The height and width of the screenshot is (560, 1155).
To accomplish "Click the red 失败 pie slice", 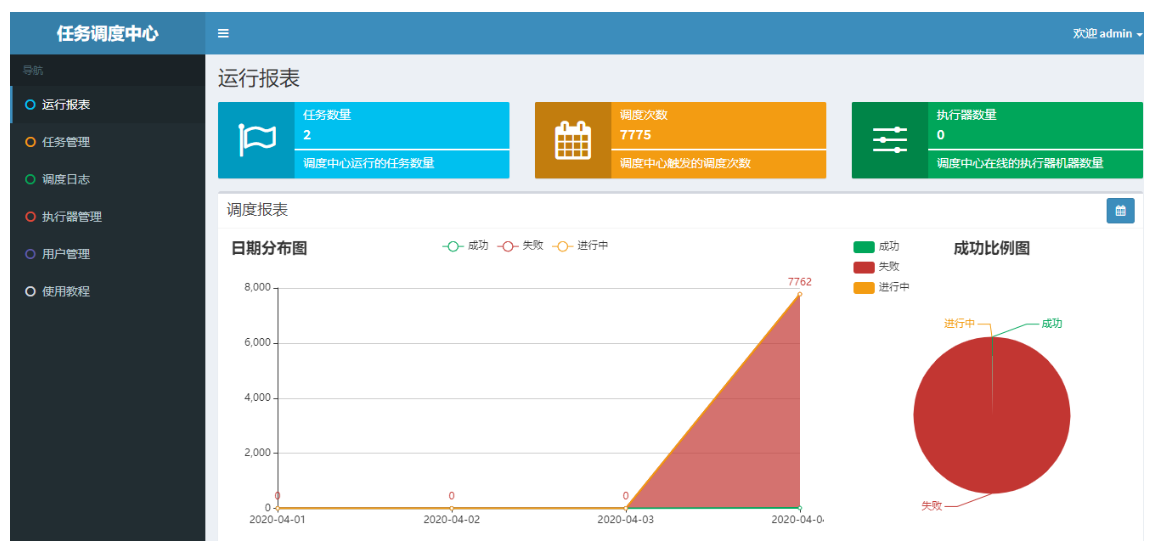I will [x=991, y=416].
